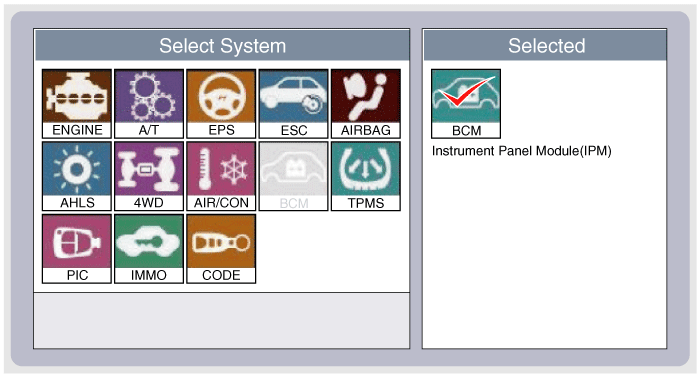Deselect the checked BCM icon in Selected panel
The width and height of the screenshot is (700, 377).
pos(466,104)
